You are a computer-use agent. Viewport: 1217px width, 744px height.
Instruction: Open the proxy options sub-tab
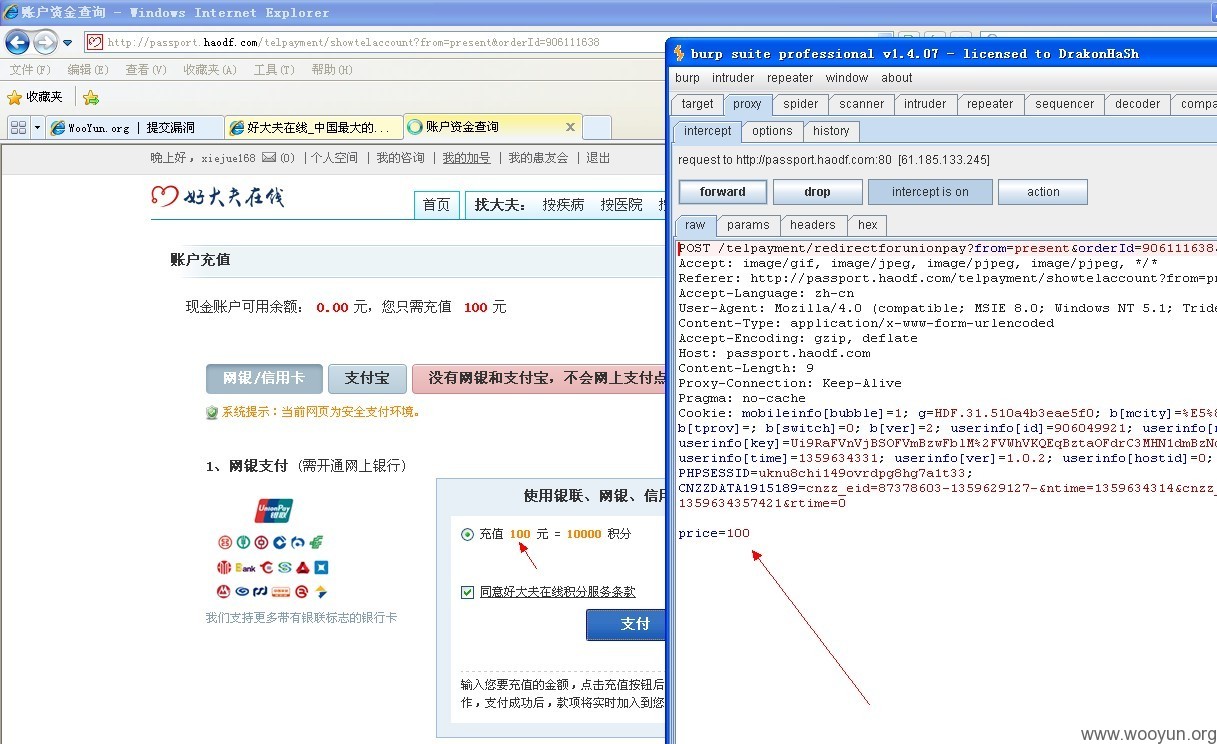pyautogui.click(x=772, y=131)
